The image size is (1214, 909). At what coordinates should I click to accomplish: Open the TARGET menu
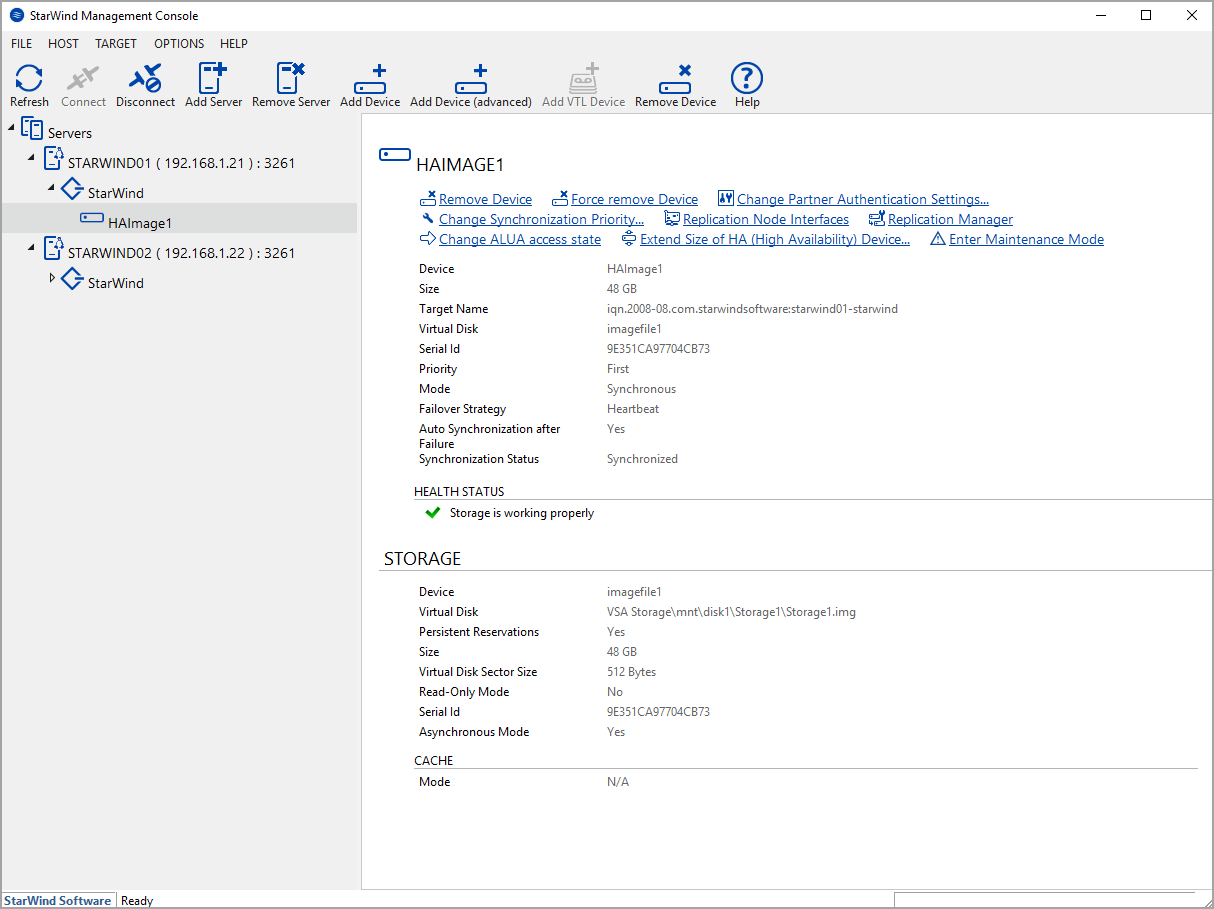pos(116,44)
